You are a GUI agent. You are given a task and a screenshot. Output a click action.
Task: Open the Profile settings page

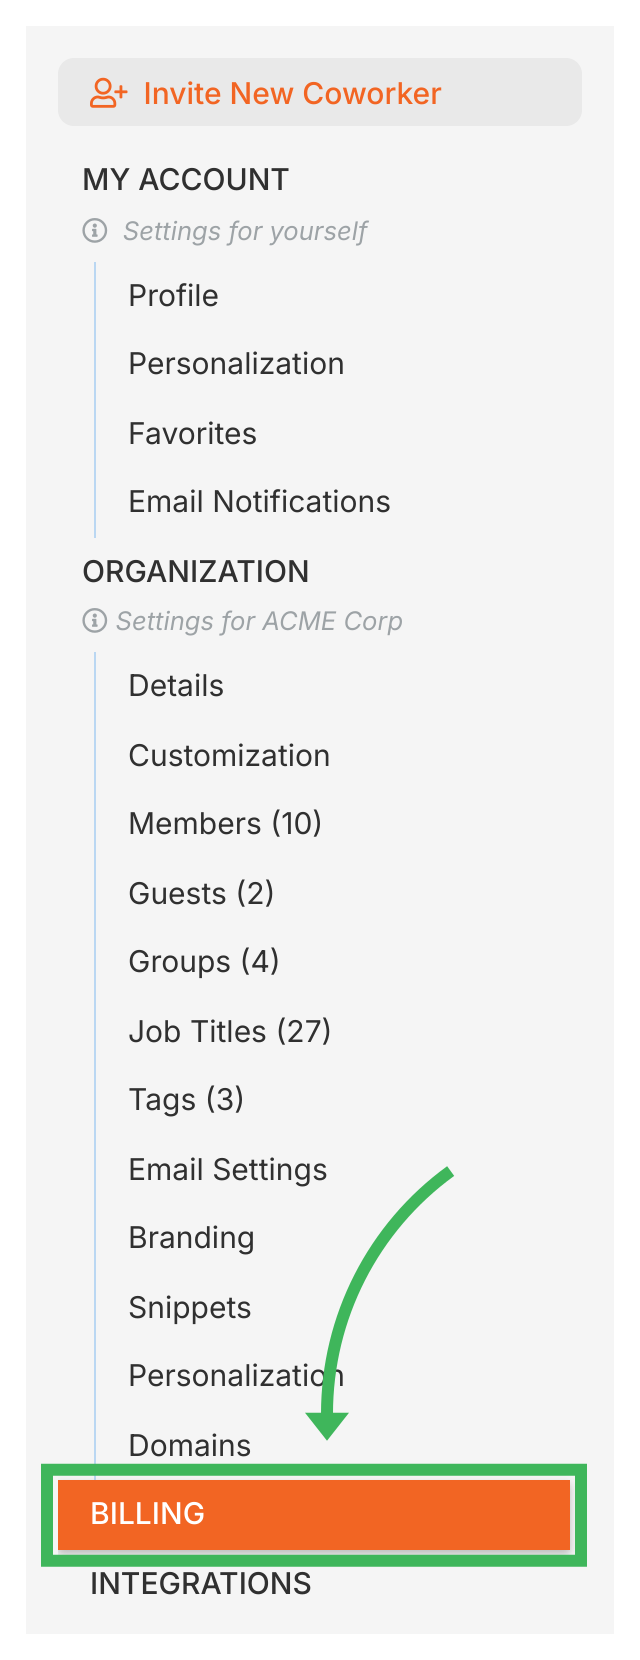[173, 296]
